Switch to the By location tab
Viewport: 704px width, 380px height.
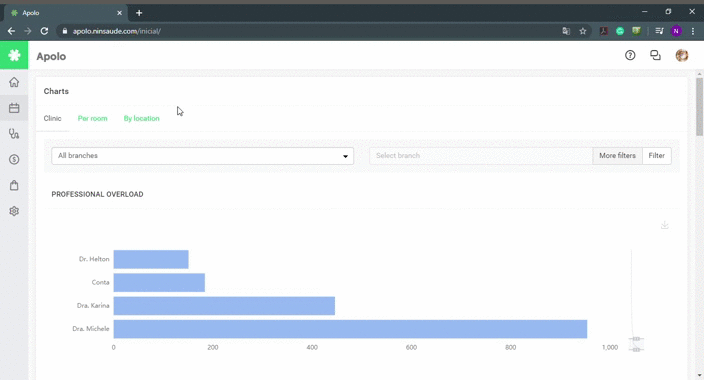(x=141, y=119)
